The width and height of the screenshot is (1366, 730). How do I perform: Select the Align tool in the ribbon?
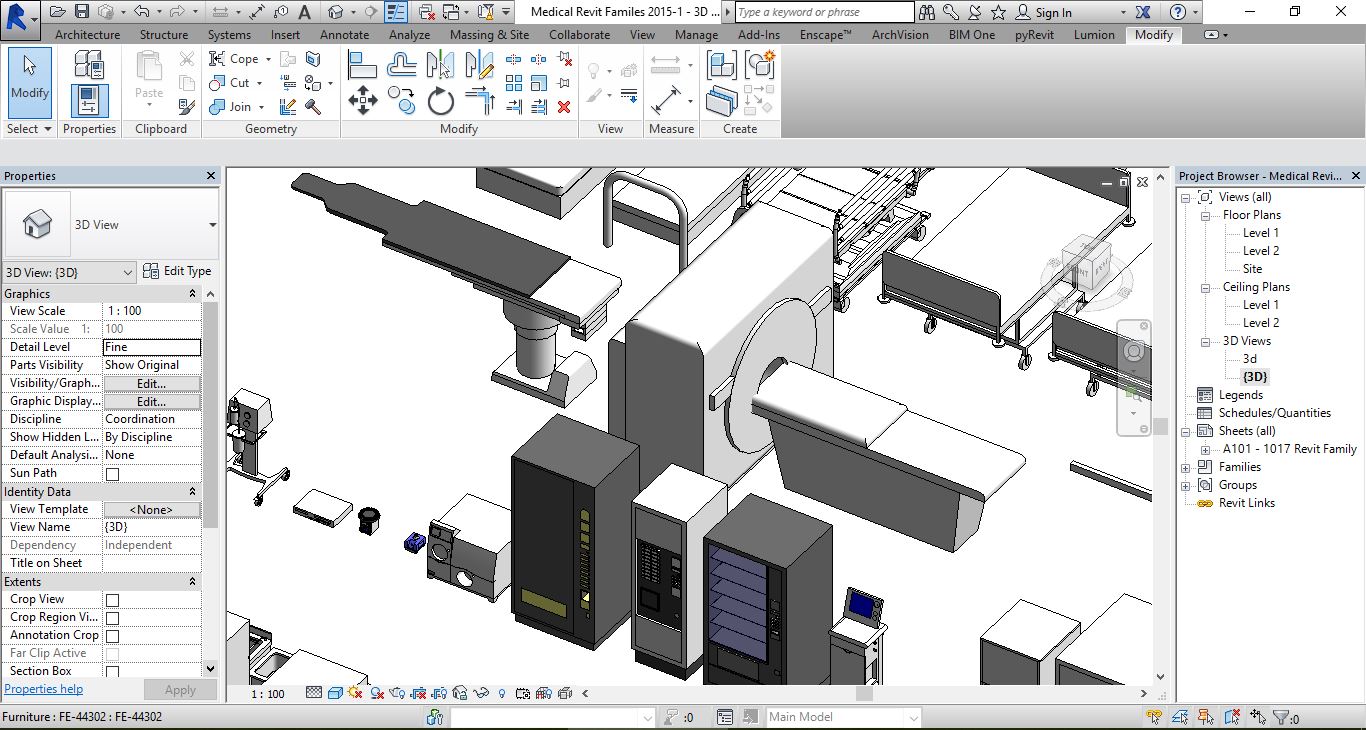click(362, 65)
